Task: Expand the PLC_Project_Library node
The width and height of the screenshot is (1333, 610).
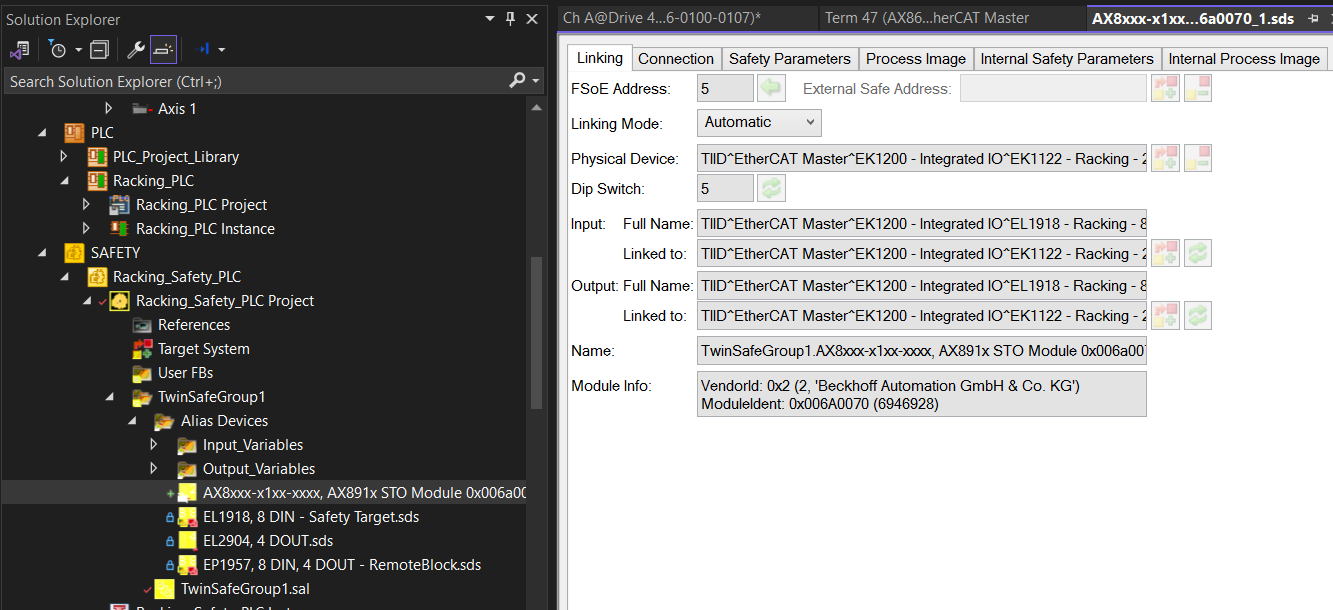Action: tap(65, 157)
